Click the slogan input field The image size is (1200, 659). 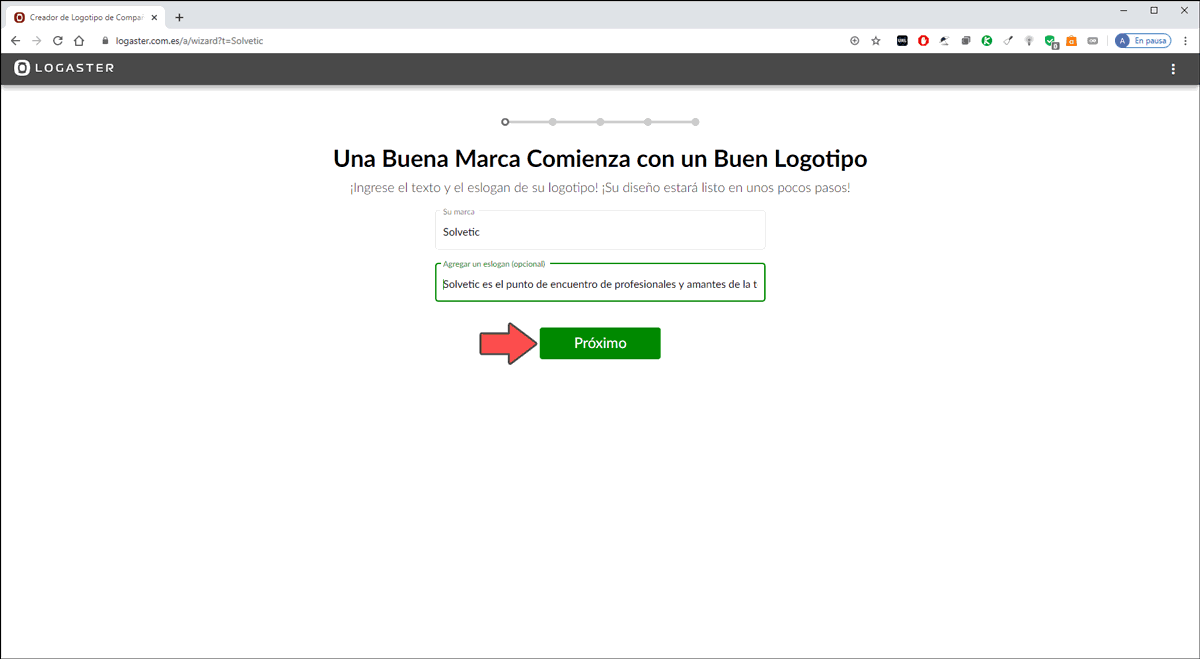[x=600, y=283]
